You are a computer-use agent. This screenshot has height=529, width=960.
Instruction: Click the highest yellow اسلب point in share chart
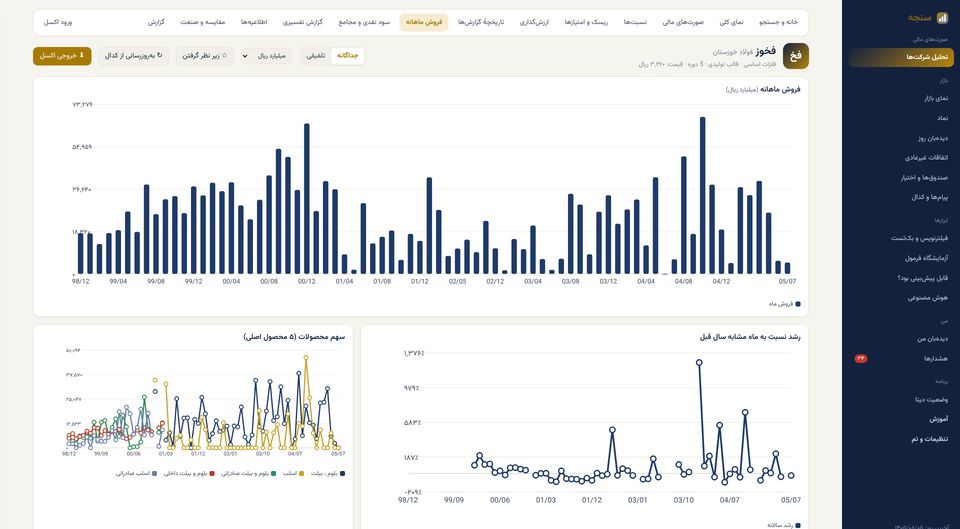(306, 357)
